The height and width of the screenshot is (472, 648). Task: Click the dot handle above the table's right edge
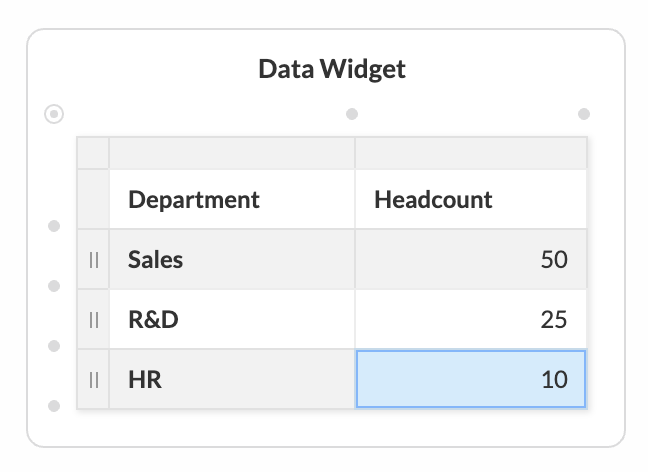click(584, 114)
